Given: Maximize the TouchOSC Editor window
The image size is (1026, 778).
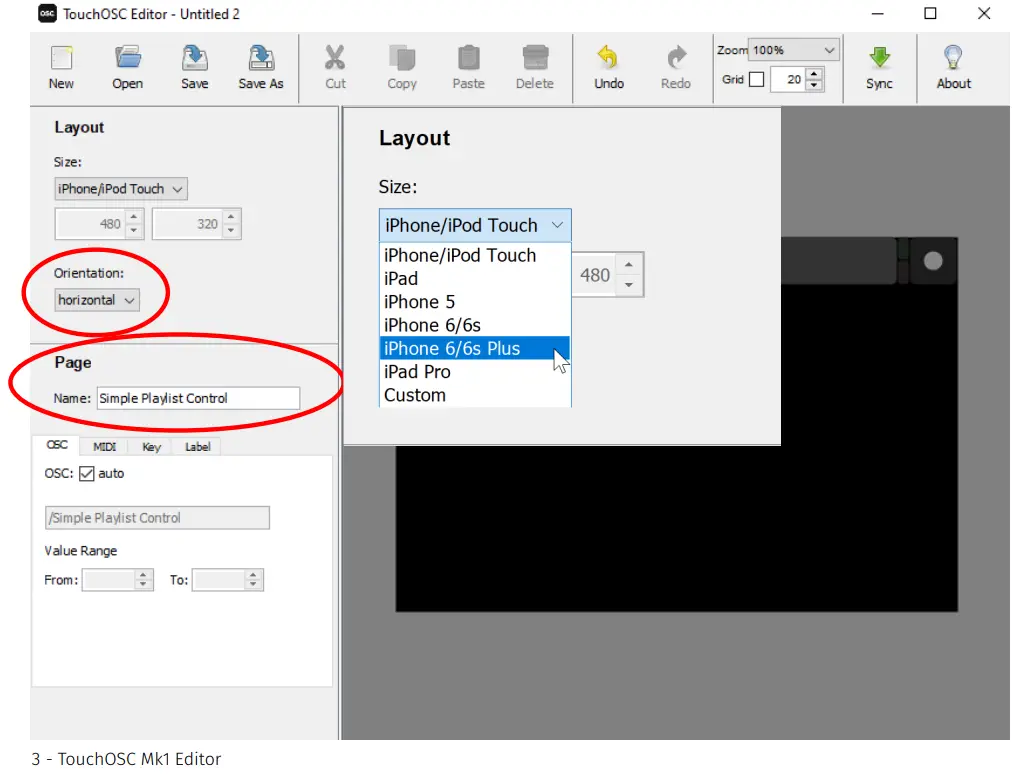Looking at the screenshot, I should (930, 13).
